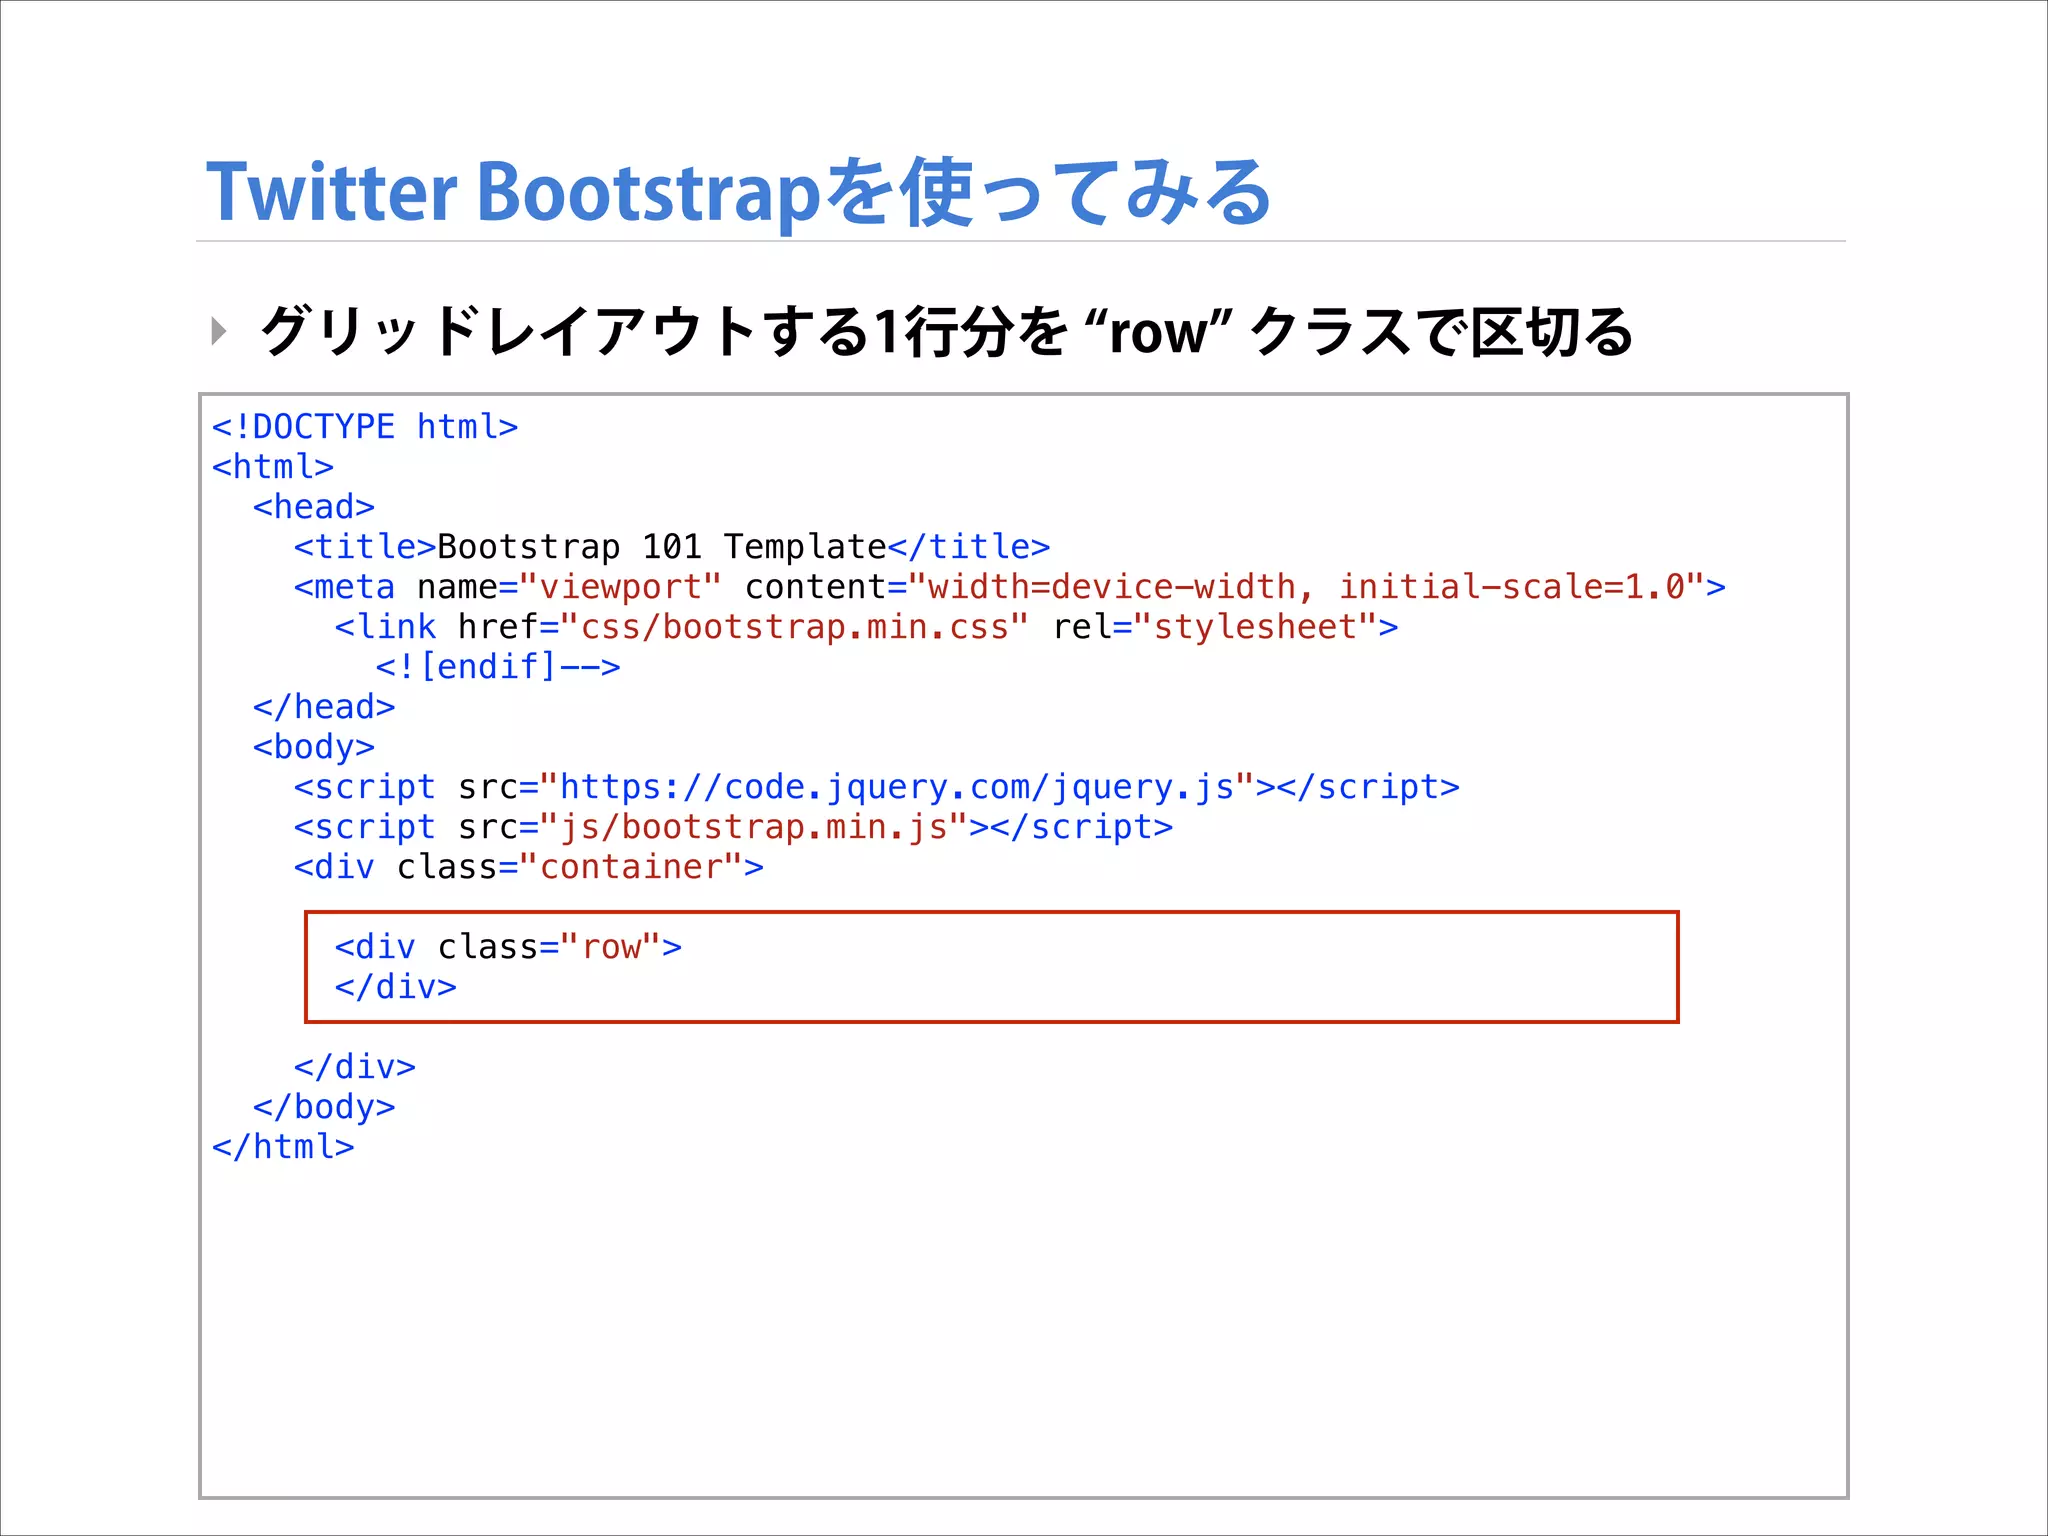This screenshot has height=1536, width=2048.
Task: Click the opening '<body>' tag line
Action: [314, 747]
